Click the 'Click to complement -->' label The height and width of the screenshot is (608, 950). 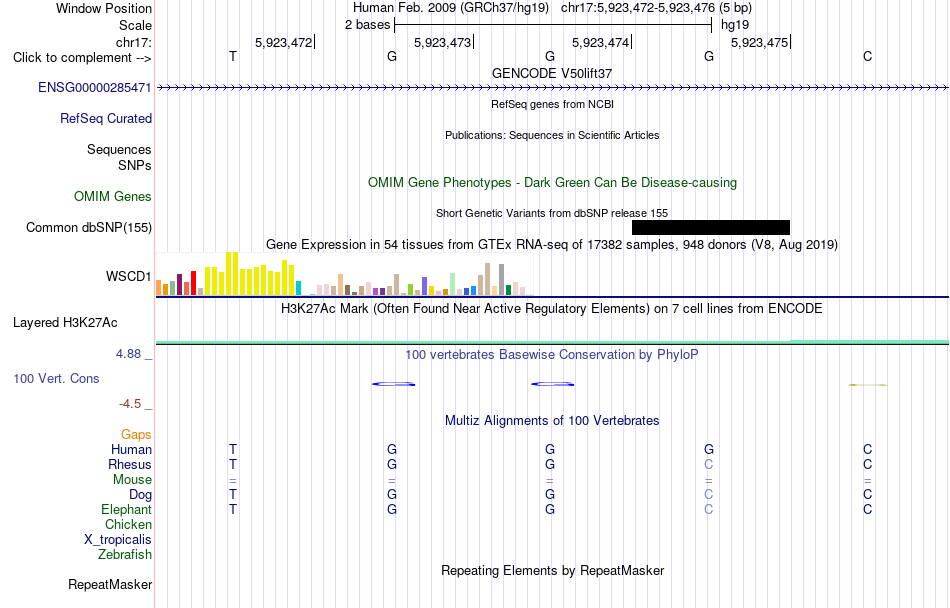pyautogui.click(x=82, y=58)
